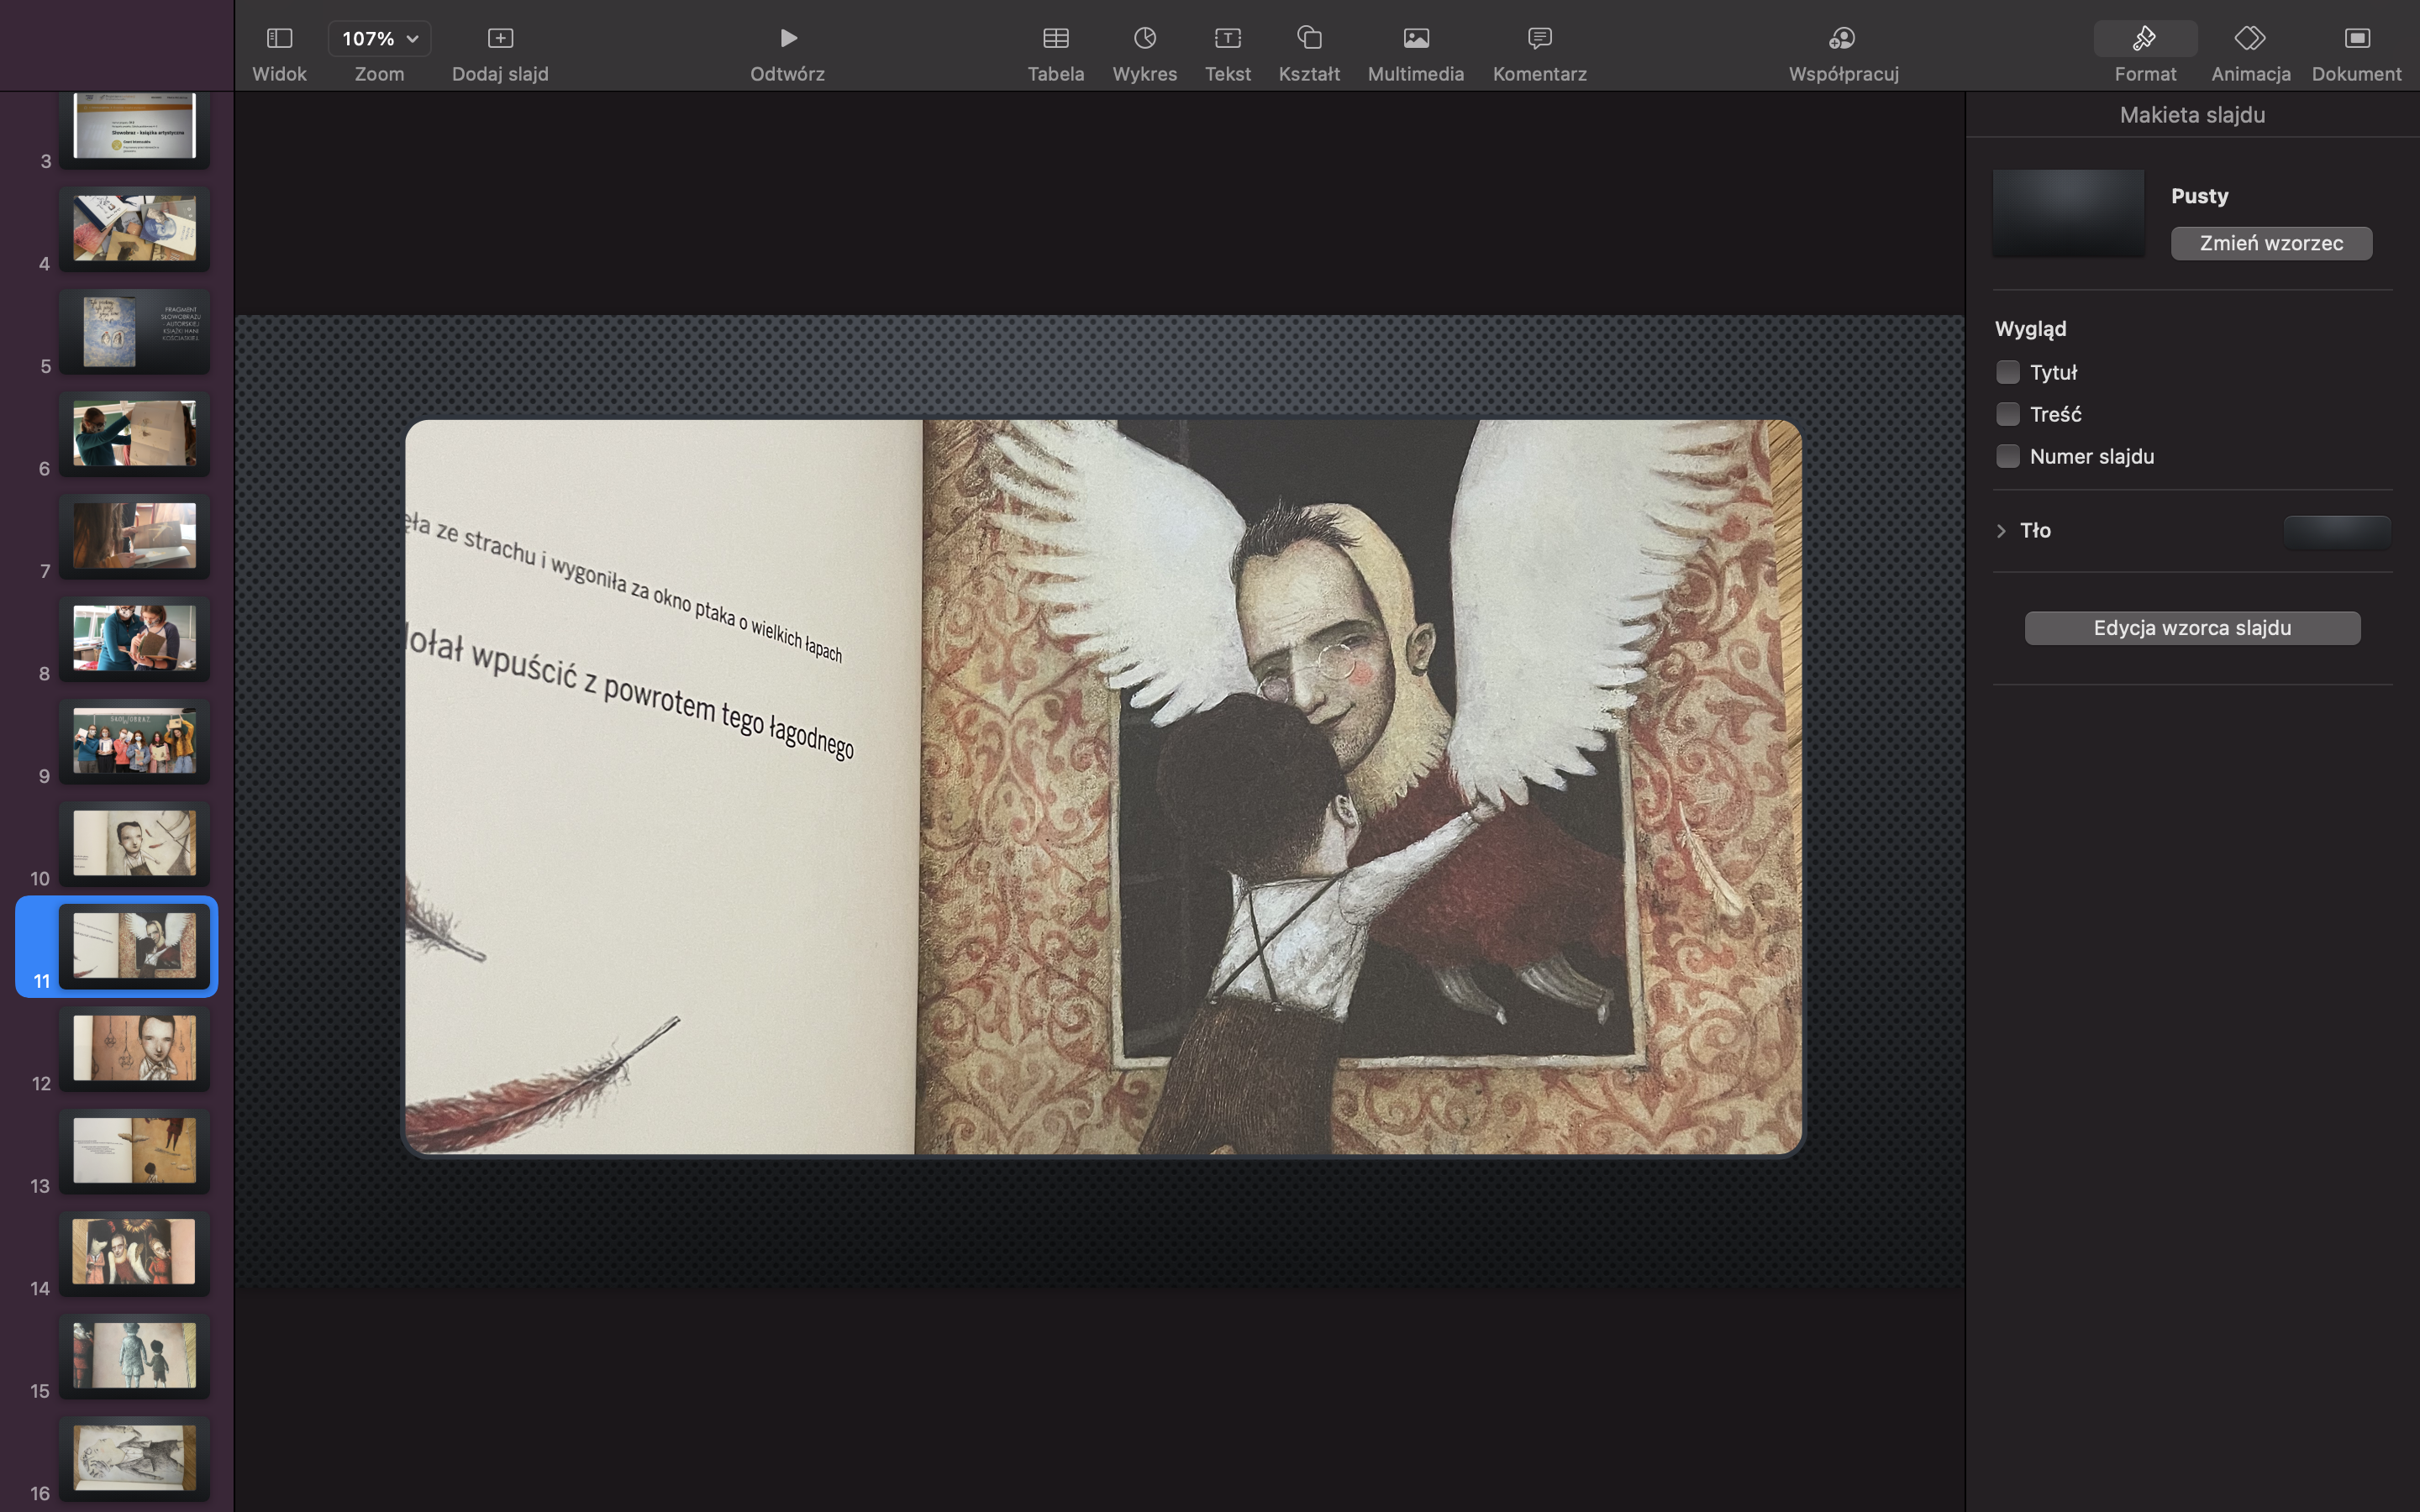Click the Współpracuj collaborate icon
This screenshot has width=2420, height=1512.
pyautogui.click(x=1842, y=39)
